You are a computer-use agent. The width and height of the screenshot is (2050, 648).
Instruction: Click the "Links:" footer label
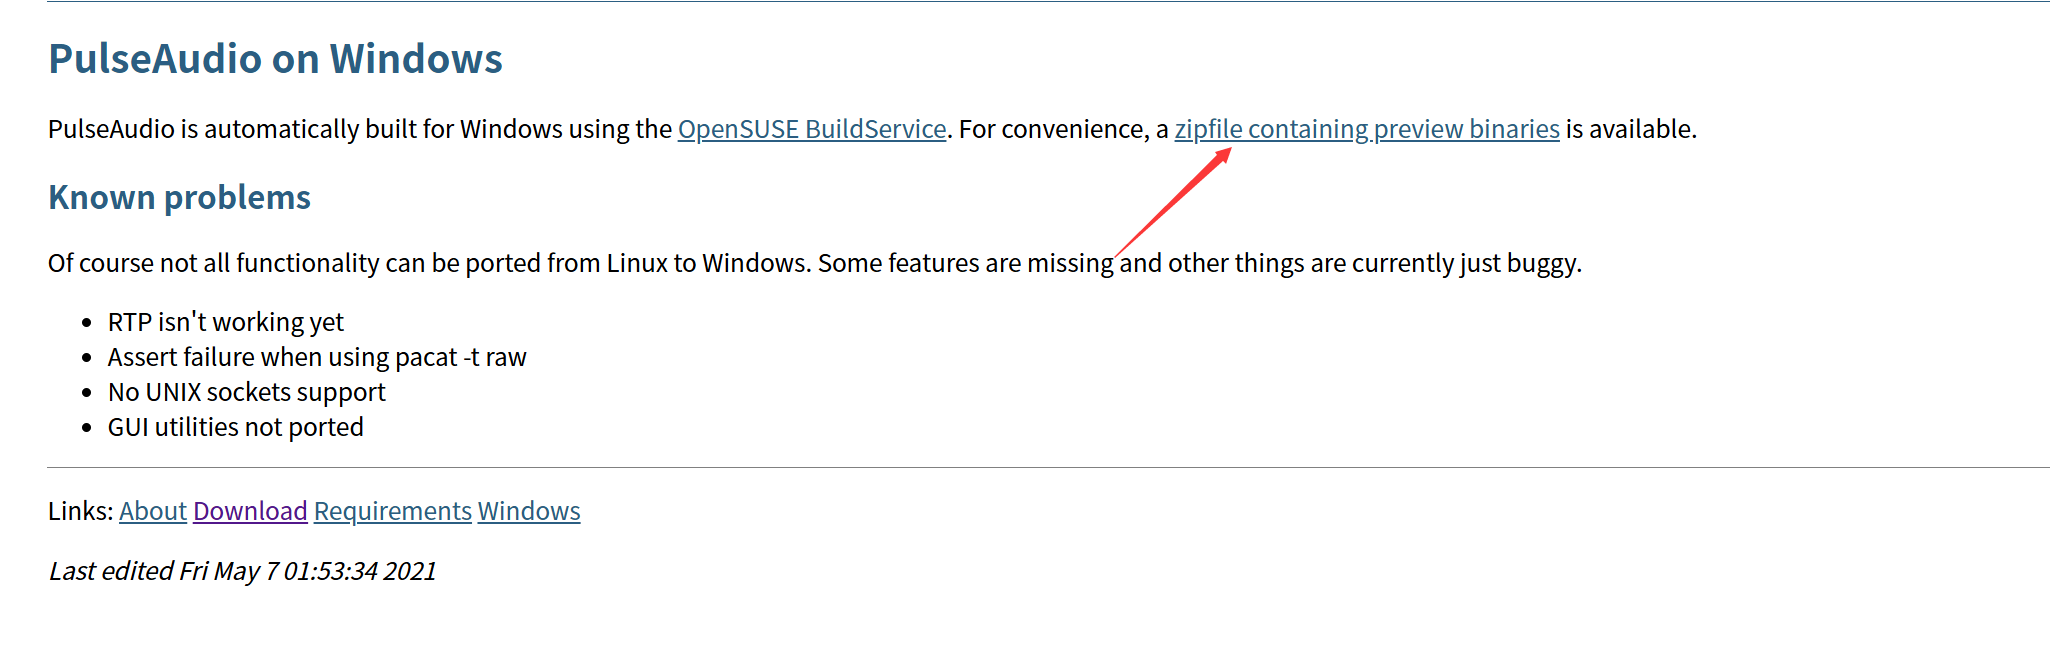click(80, 511)
